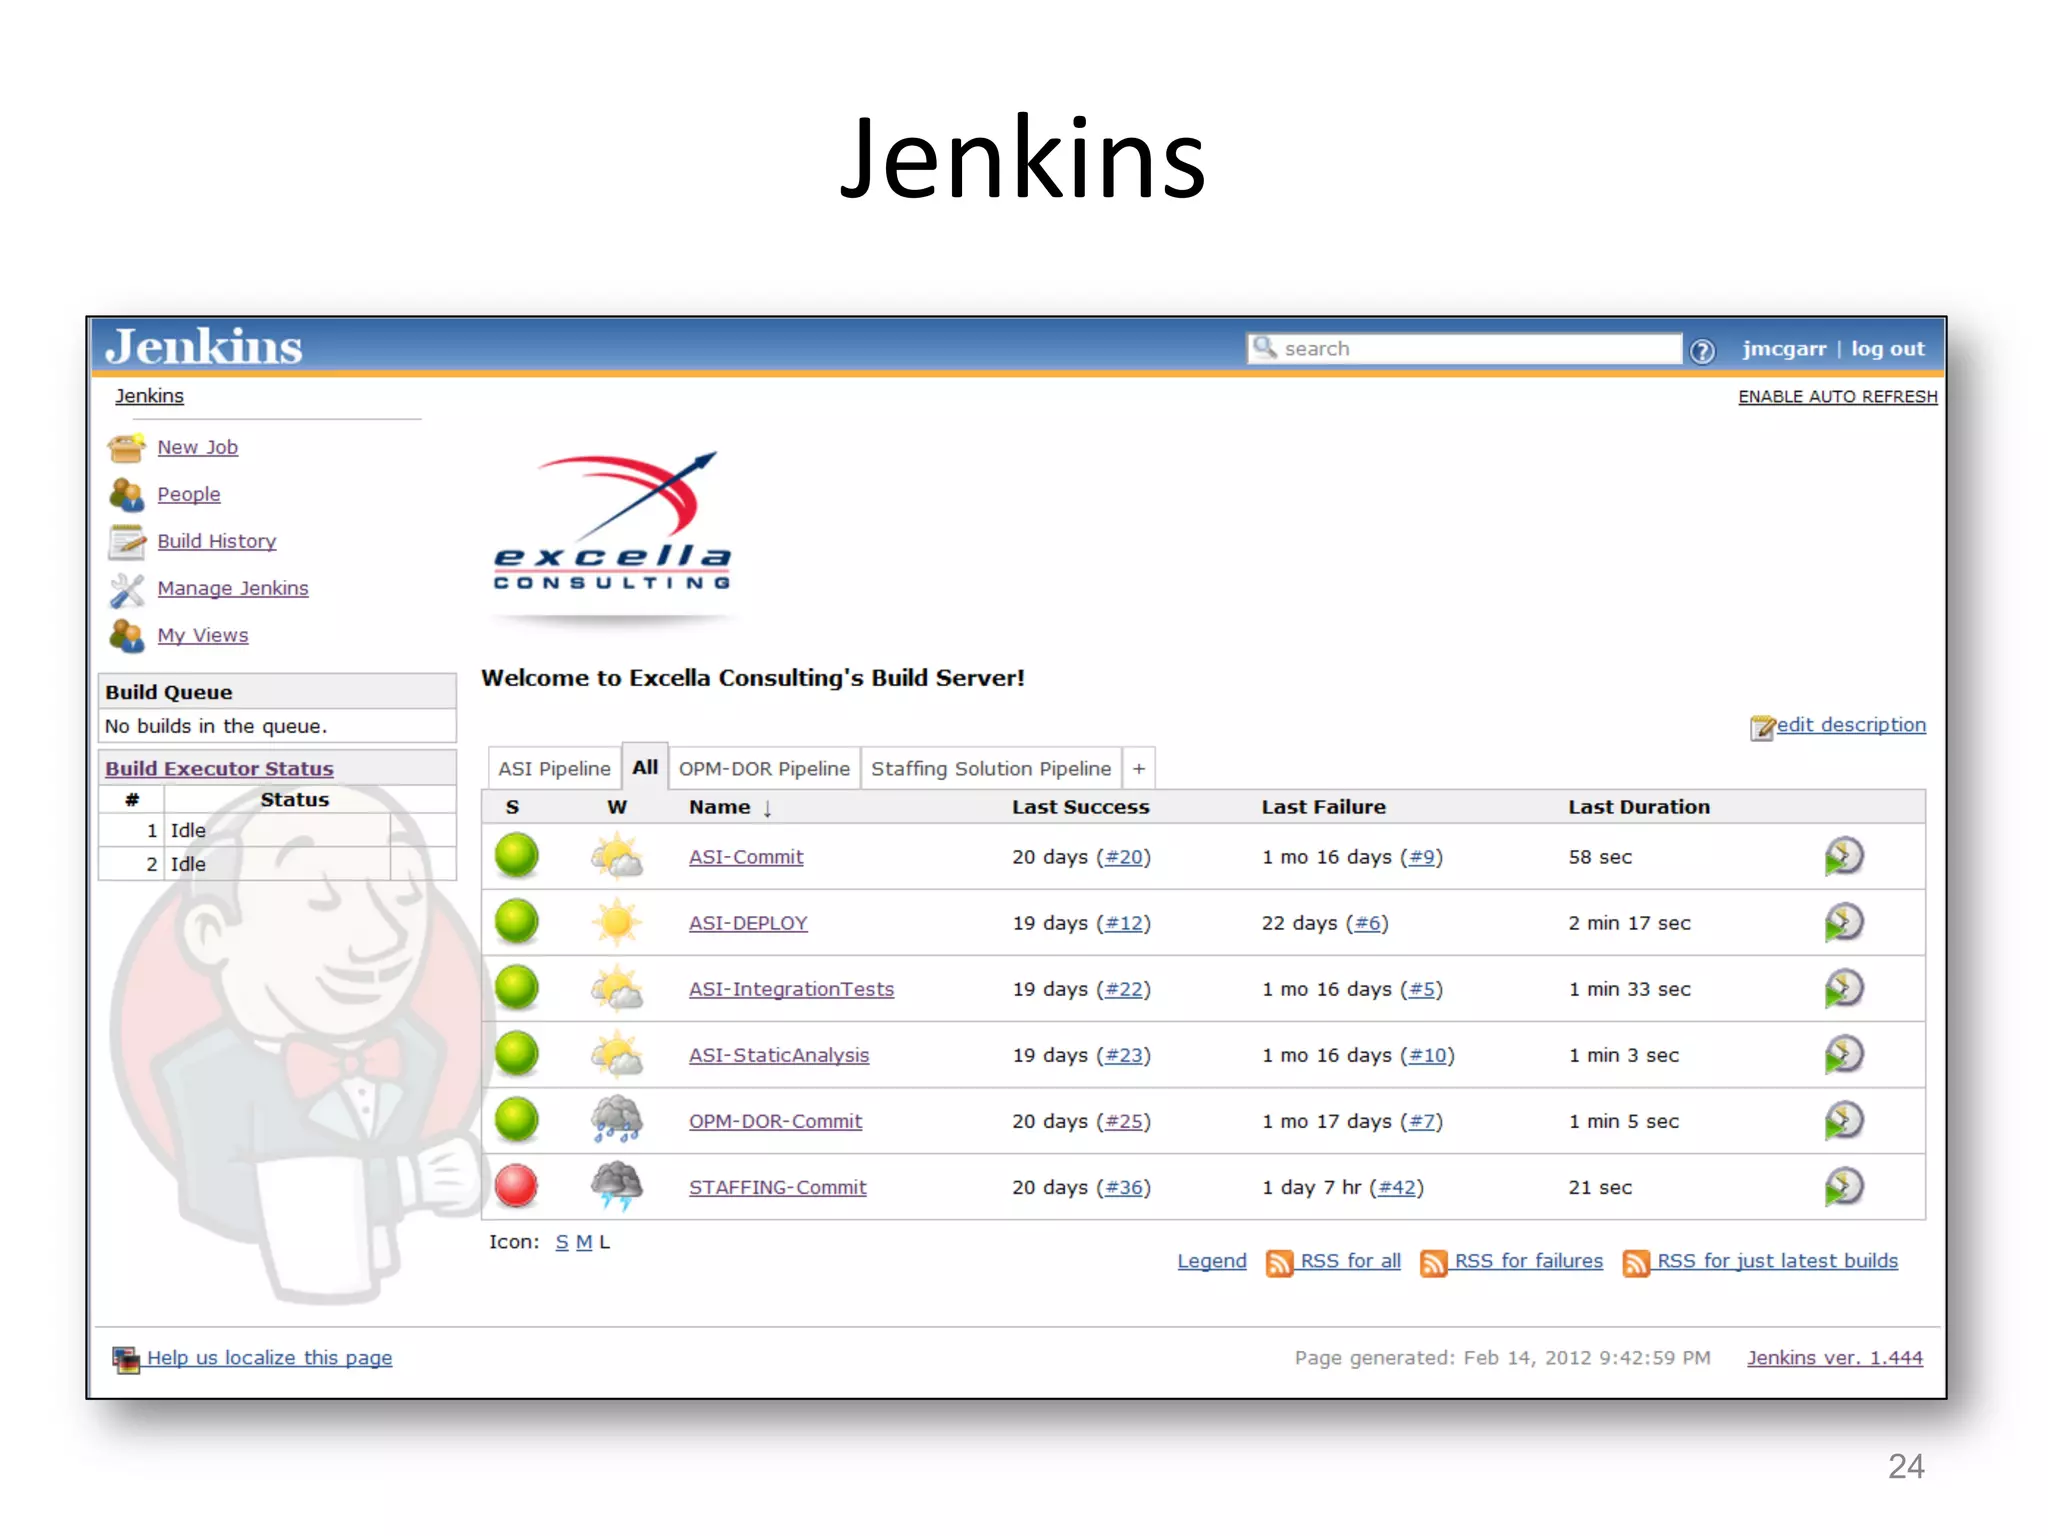The height and width of the screenshot is (1536, 2048).
Task: Click the log out link
Action: 1887,349
